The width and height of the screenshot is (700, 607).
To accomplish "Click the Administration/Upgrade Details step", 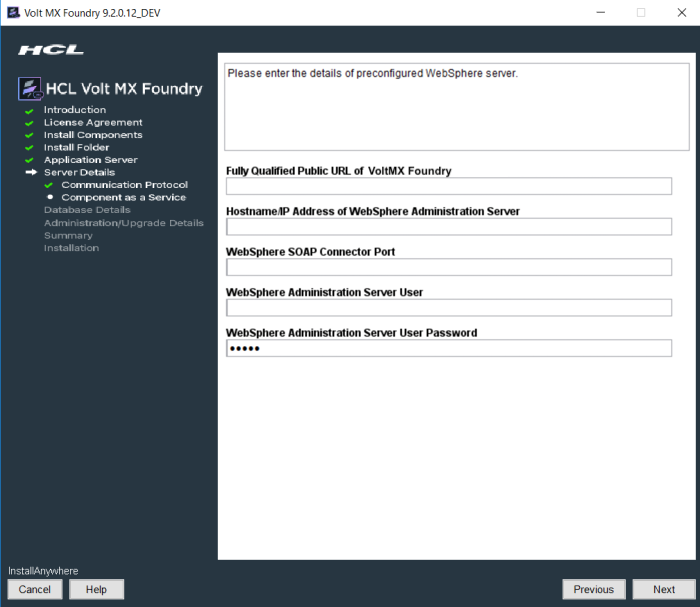I will coord(124,223).
